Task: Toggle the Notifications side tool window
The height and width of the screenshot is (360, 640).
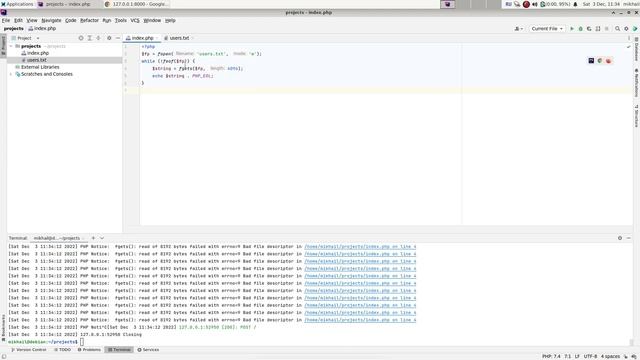Action: point(636,83)
